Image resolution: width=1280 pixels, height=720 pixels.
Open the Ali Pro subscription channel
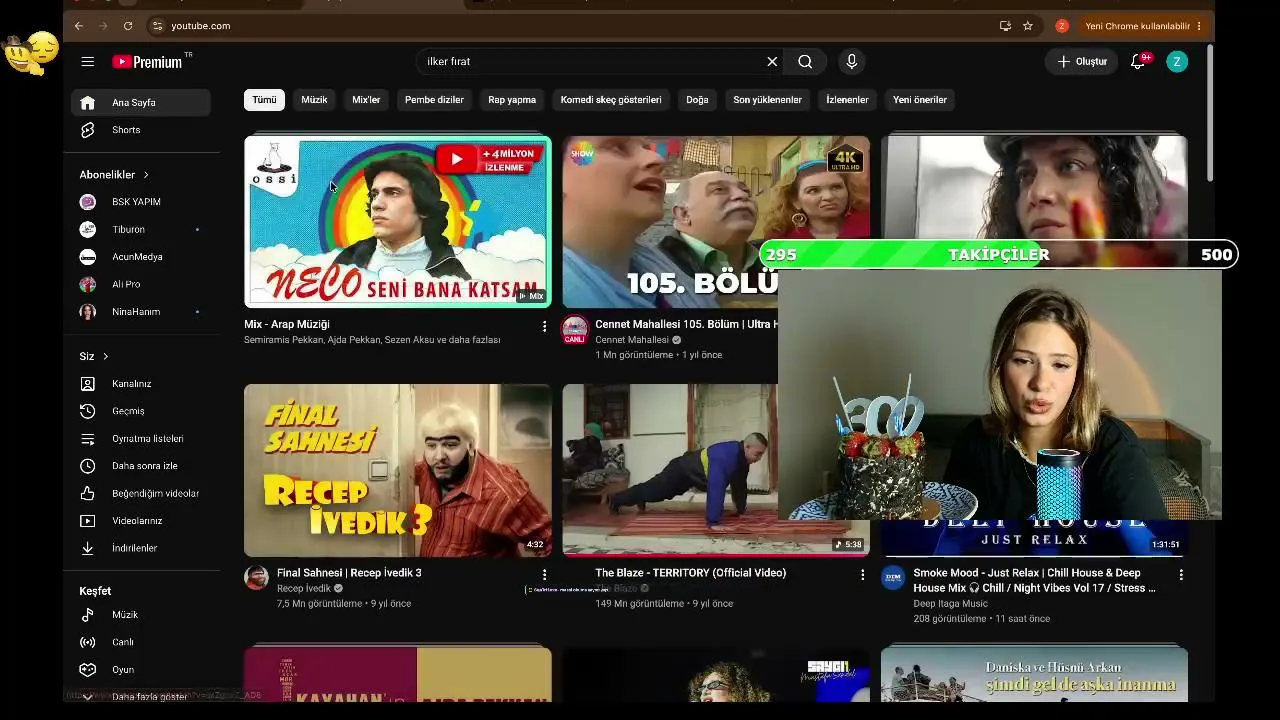pyautogui.click(x=141, y=285)
